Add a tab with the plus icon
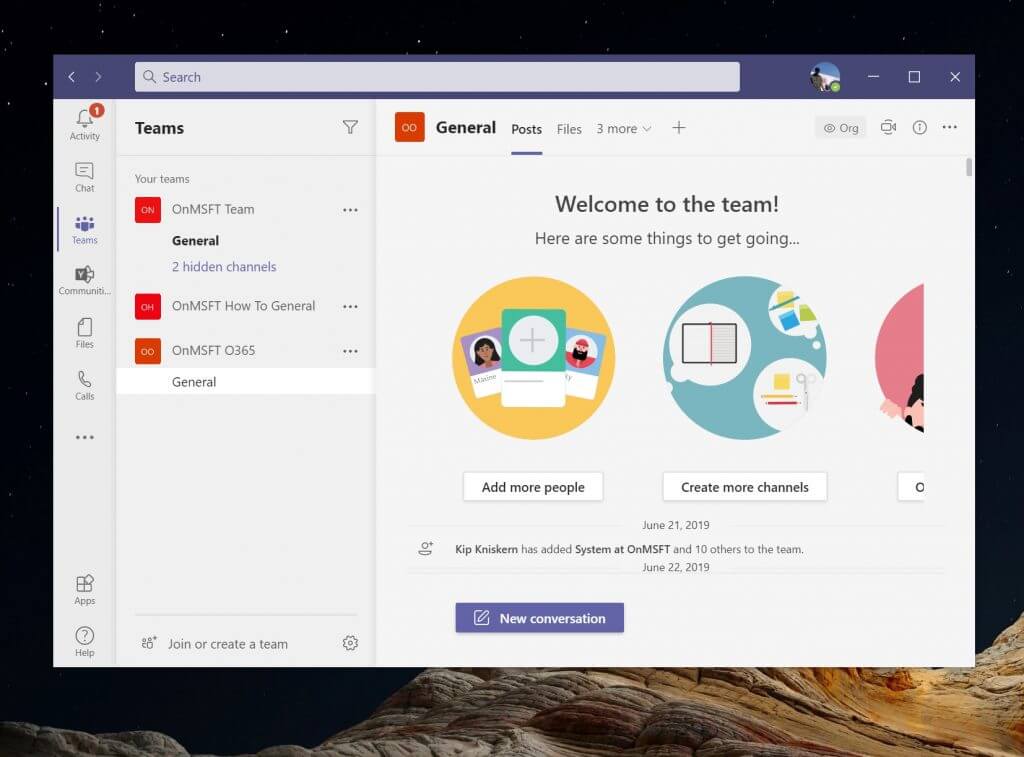The height and width of the screenshot is (757, 1024). click(x=679, y=127)
